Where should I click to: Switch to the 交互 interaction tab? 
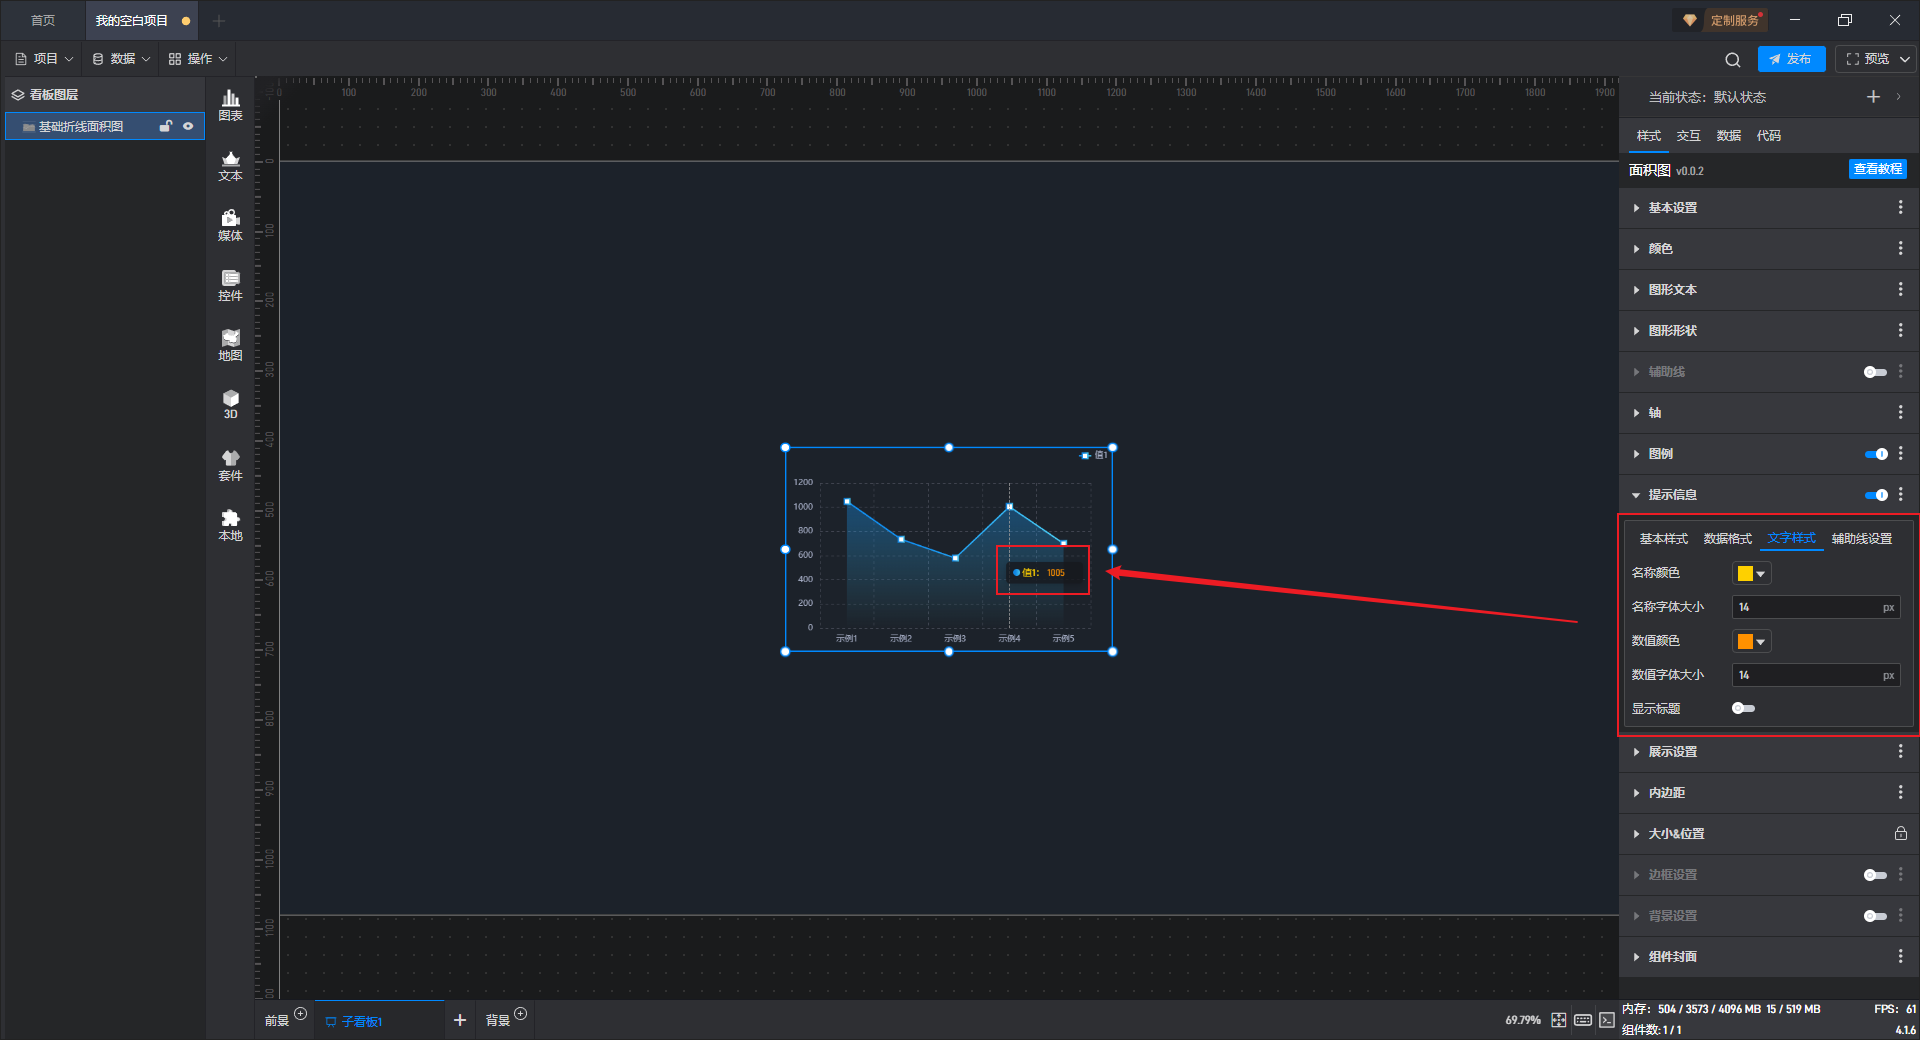pos(1689,136)
